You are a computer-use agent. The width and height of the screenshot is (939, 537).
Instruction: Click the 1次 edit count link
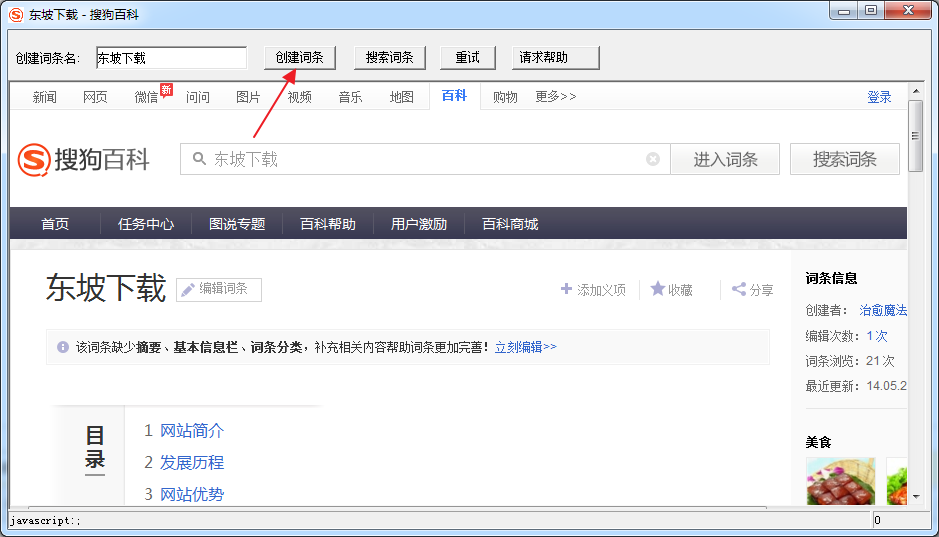(x=877, y=336)
